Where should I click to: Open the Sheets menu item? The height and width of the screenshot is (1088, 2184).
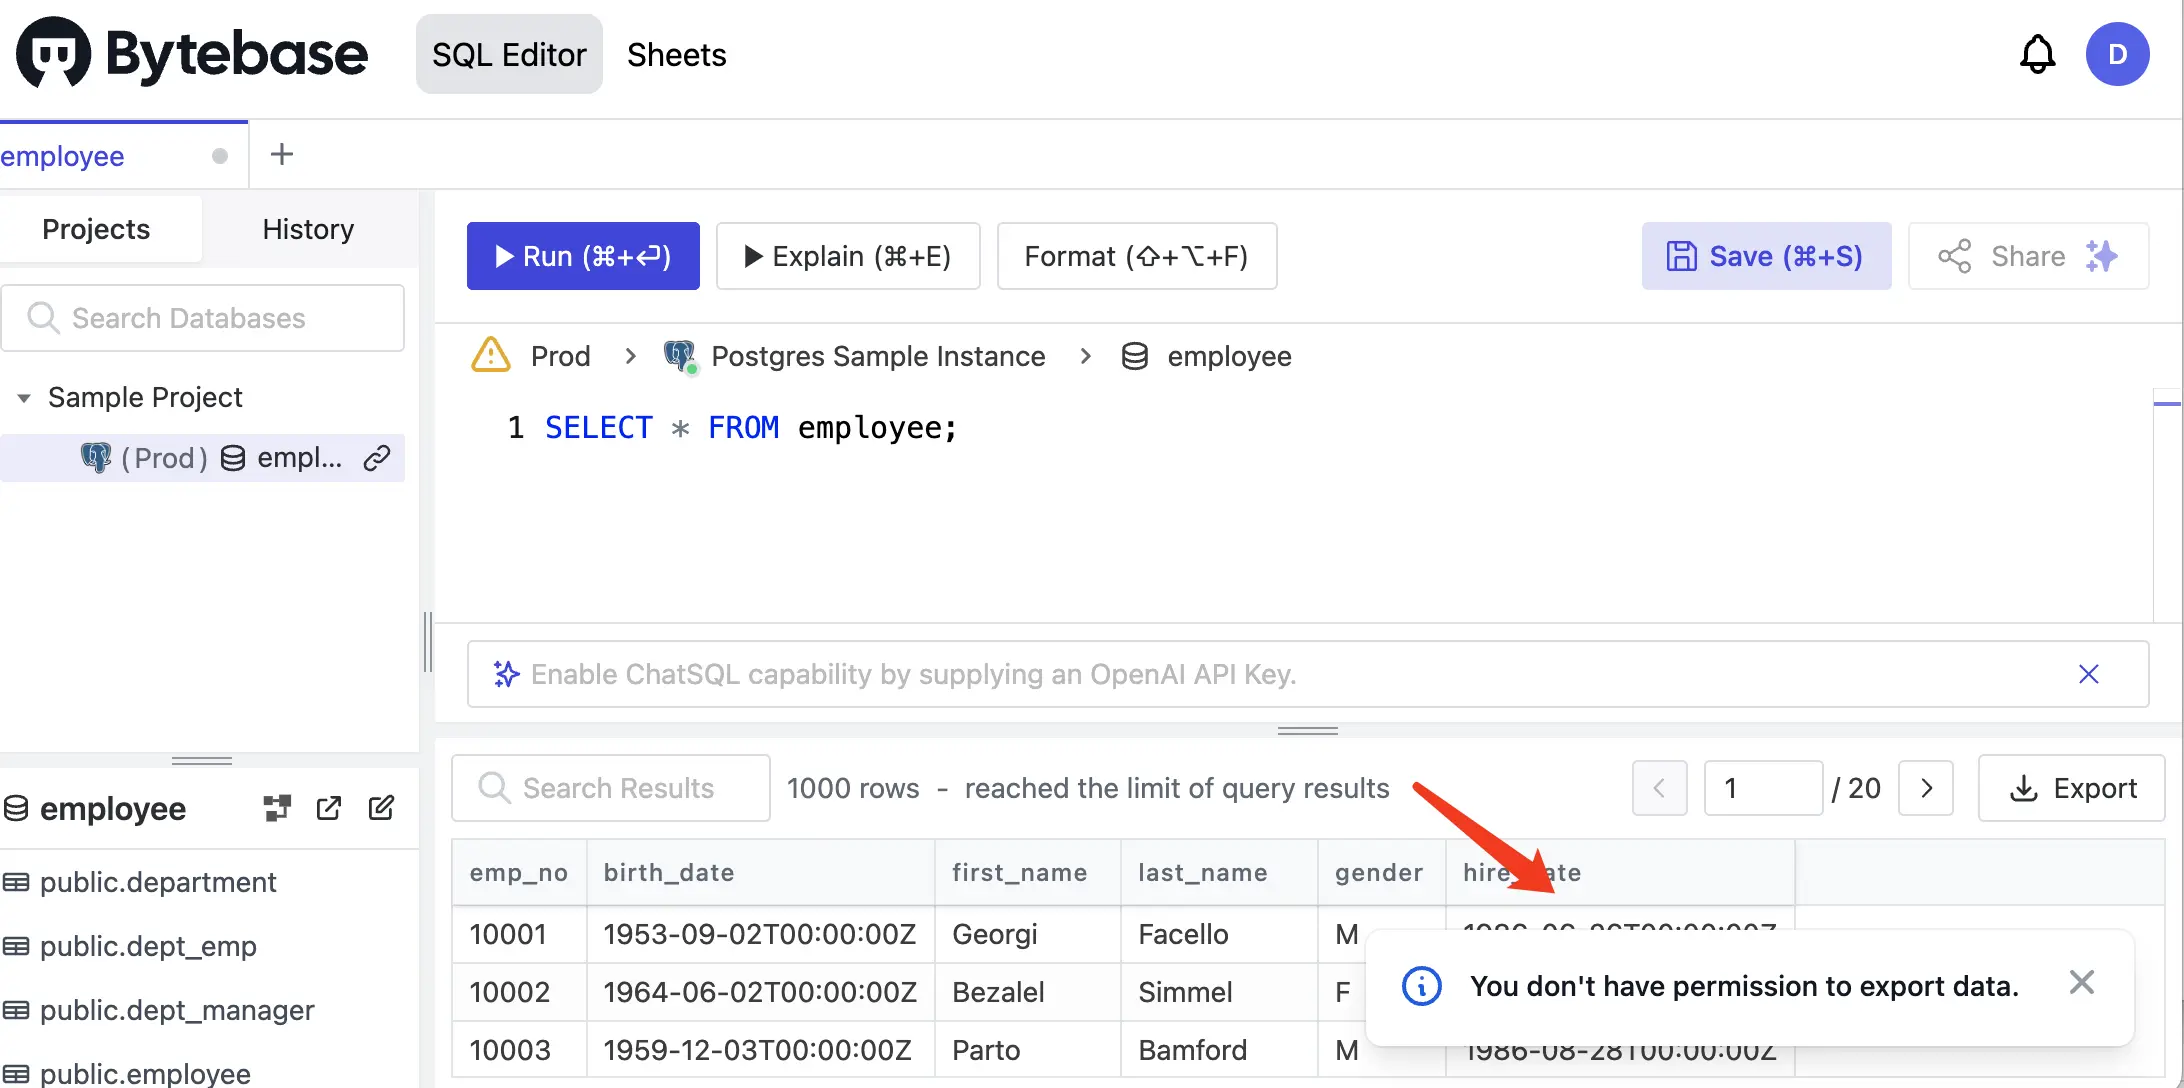pyautogui.click(x=676, y=54)
